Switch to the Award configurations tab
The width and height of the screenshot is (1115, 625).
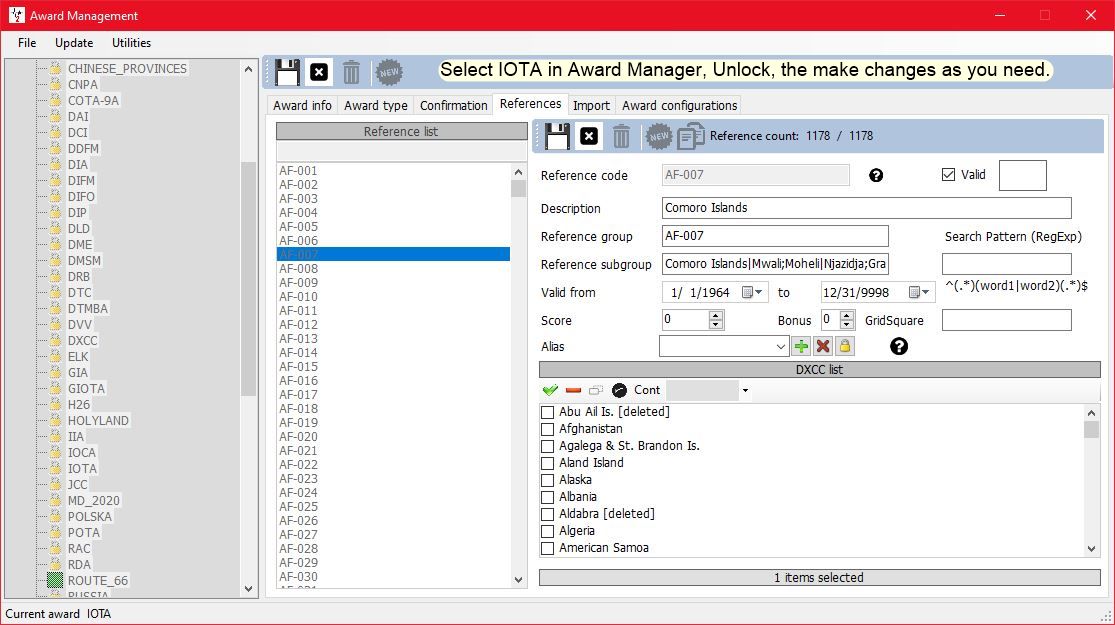680,105
